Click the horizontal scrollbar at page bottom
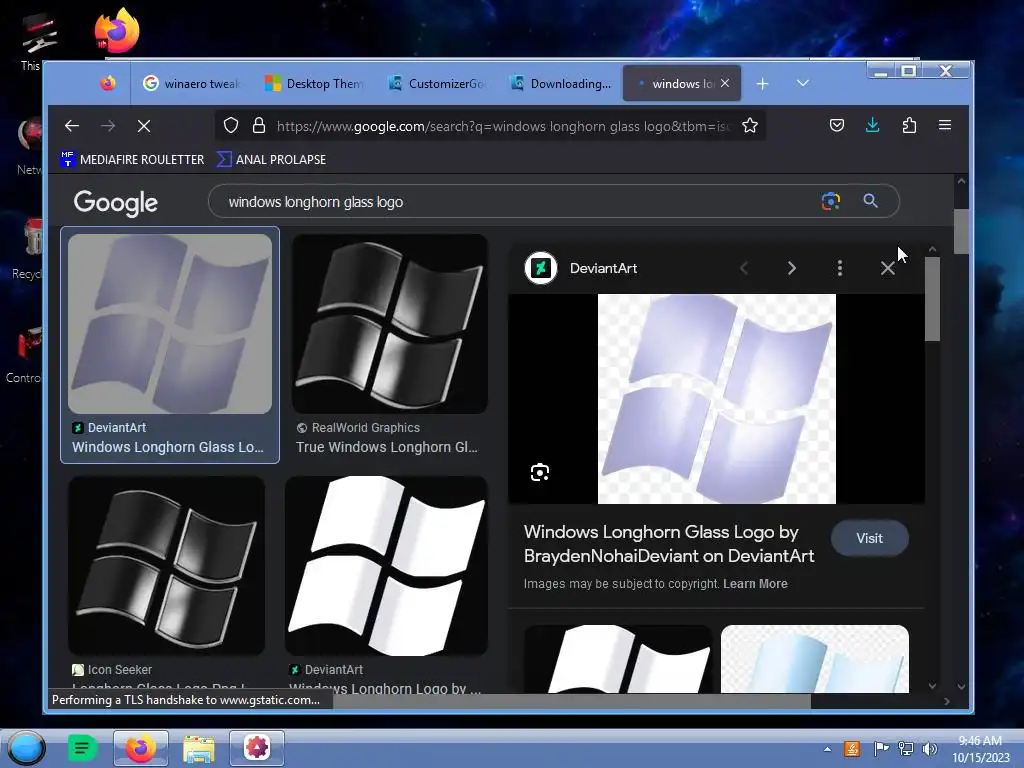 [571, 701]
